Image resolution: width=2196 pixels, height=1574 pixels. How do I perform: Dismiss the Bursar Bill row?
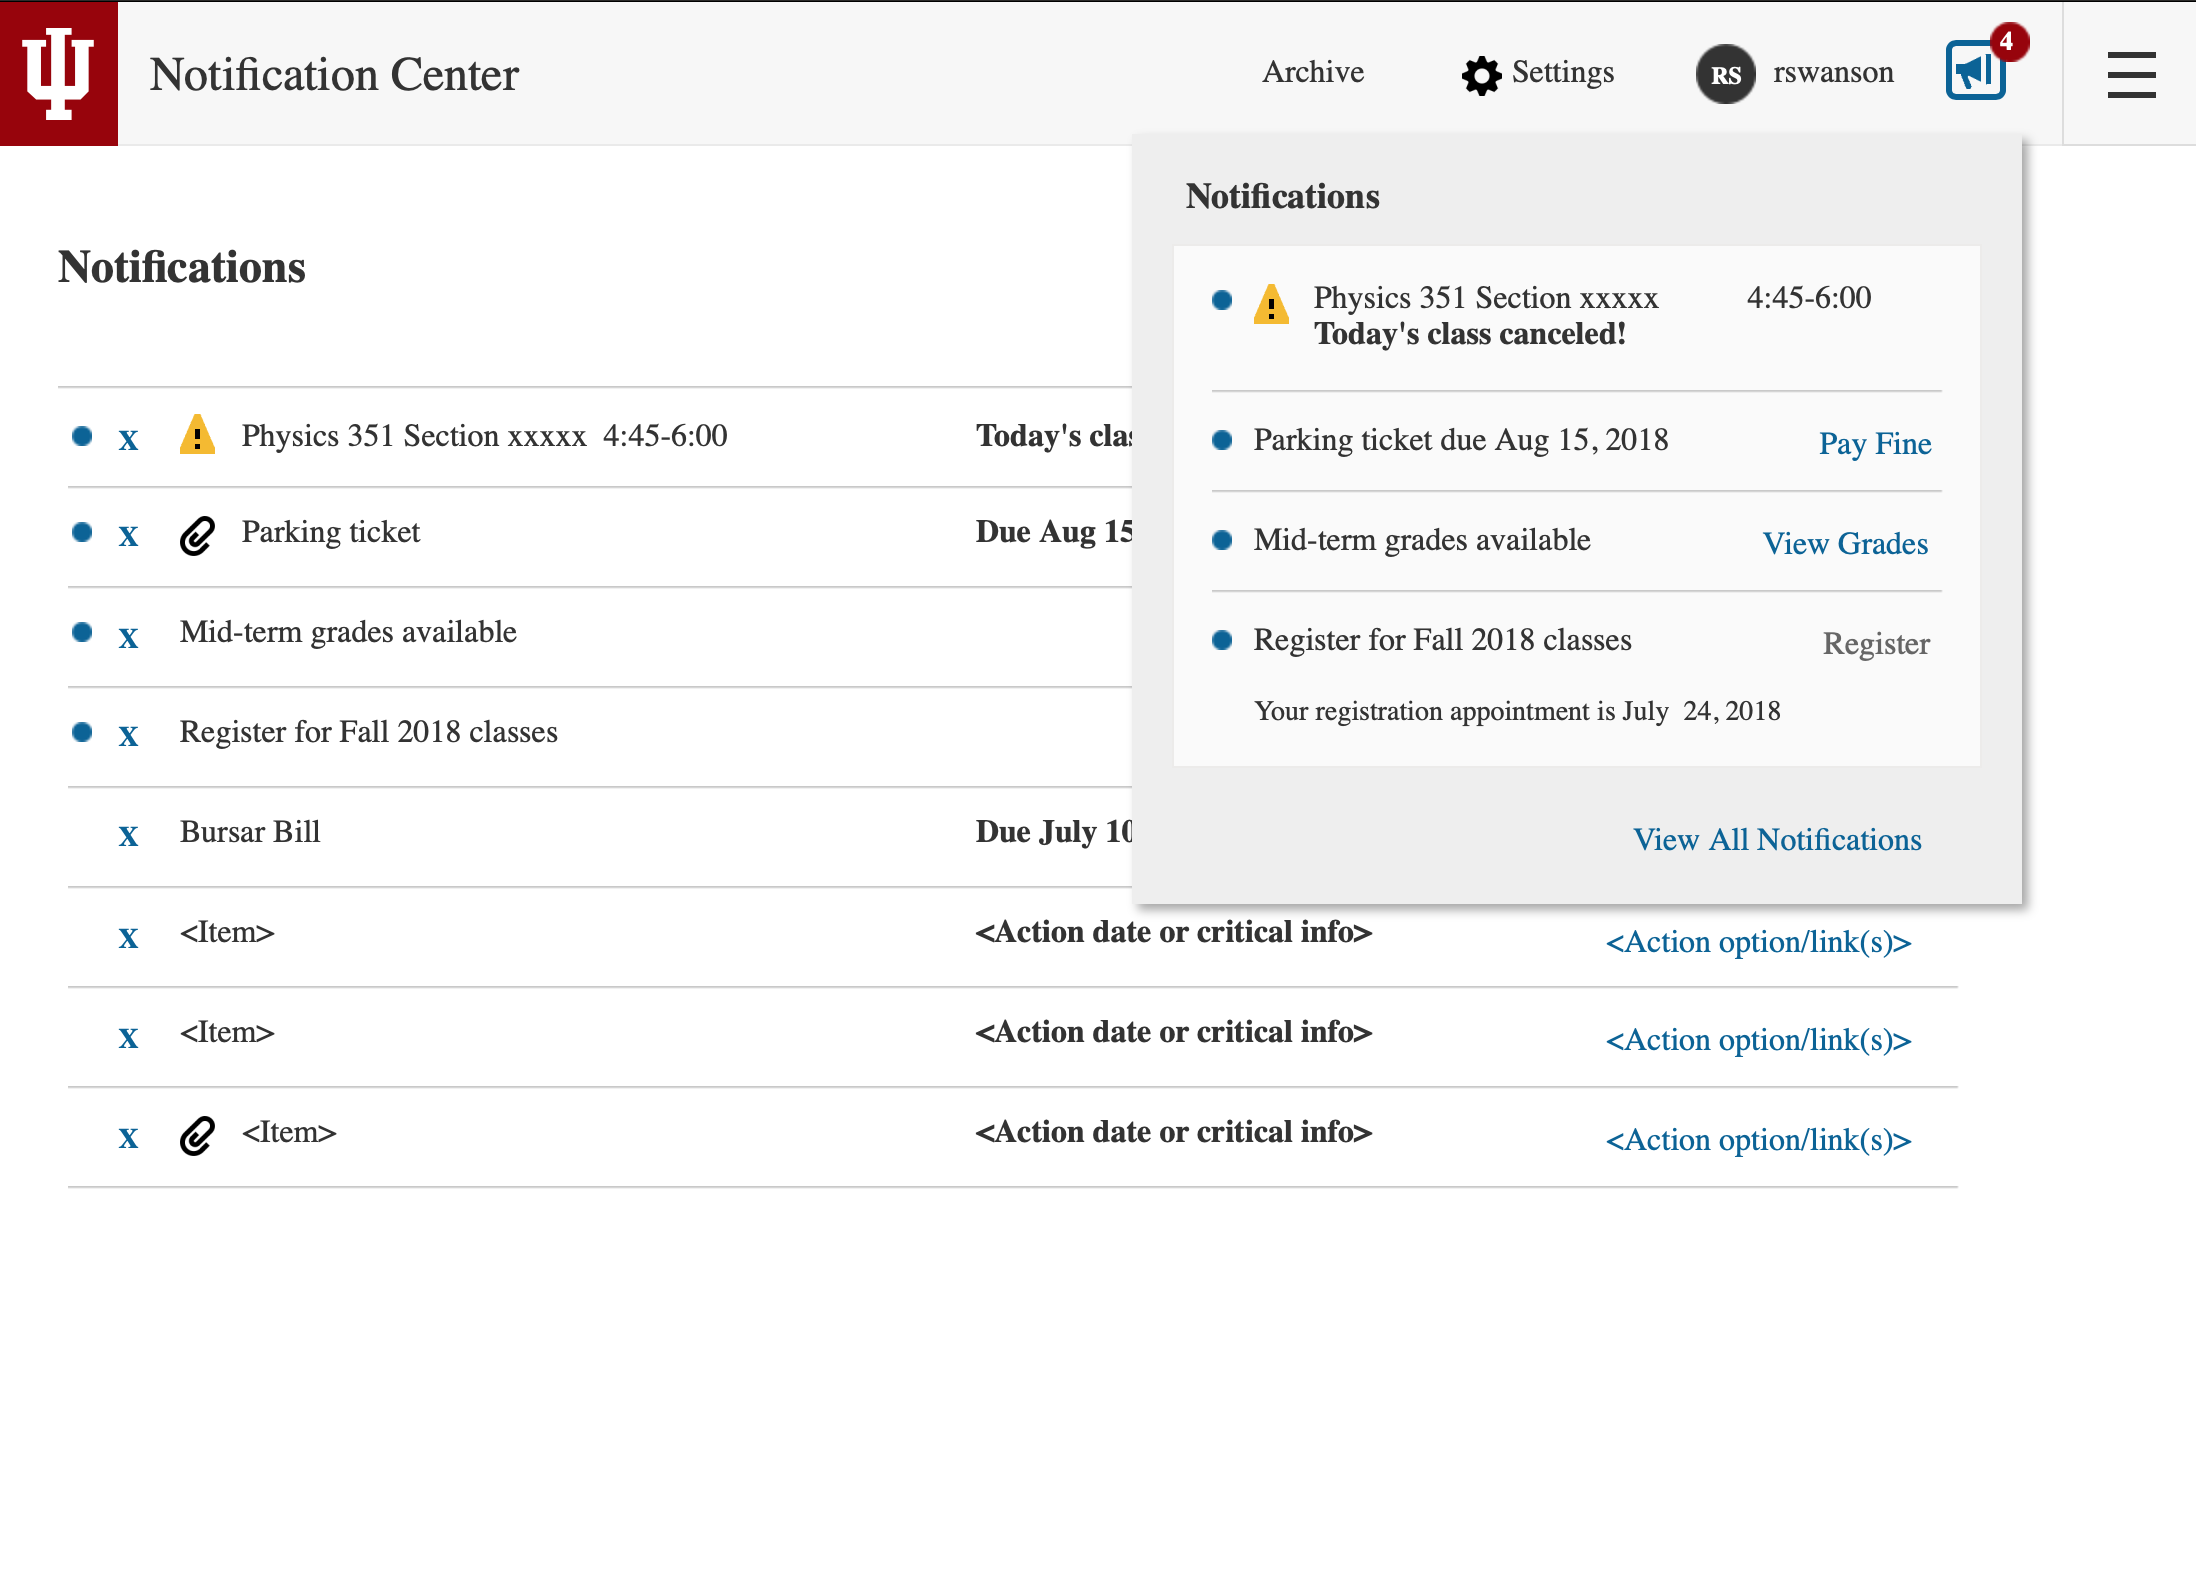[x=128, y=835]
